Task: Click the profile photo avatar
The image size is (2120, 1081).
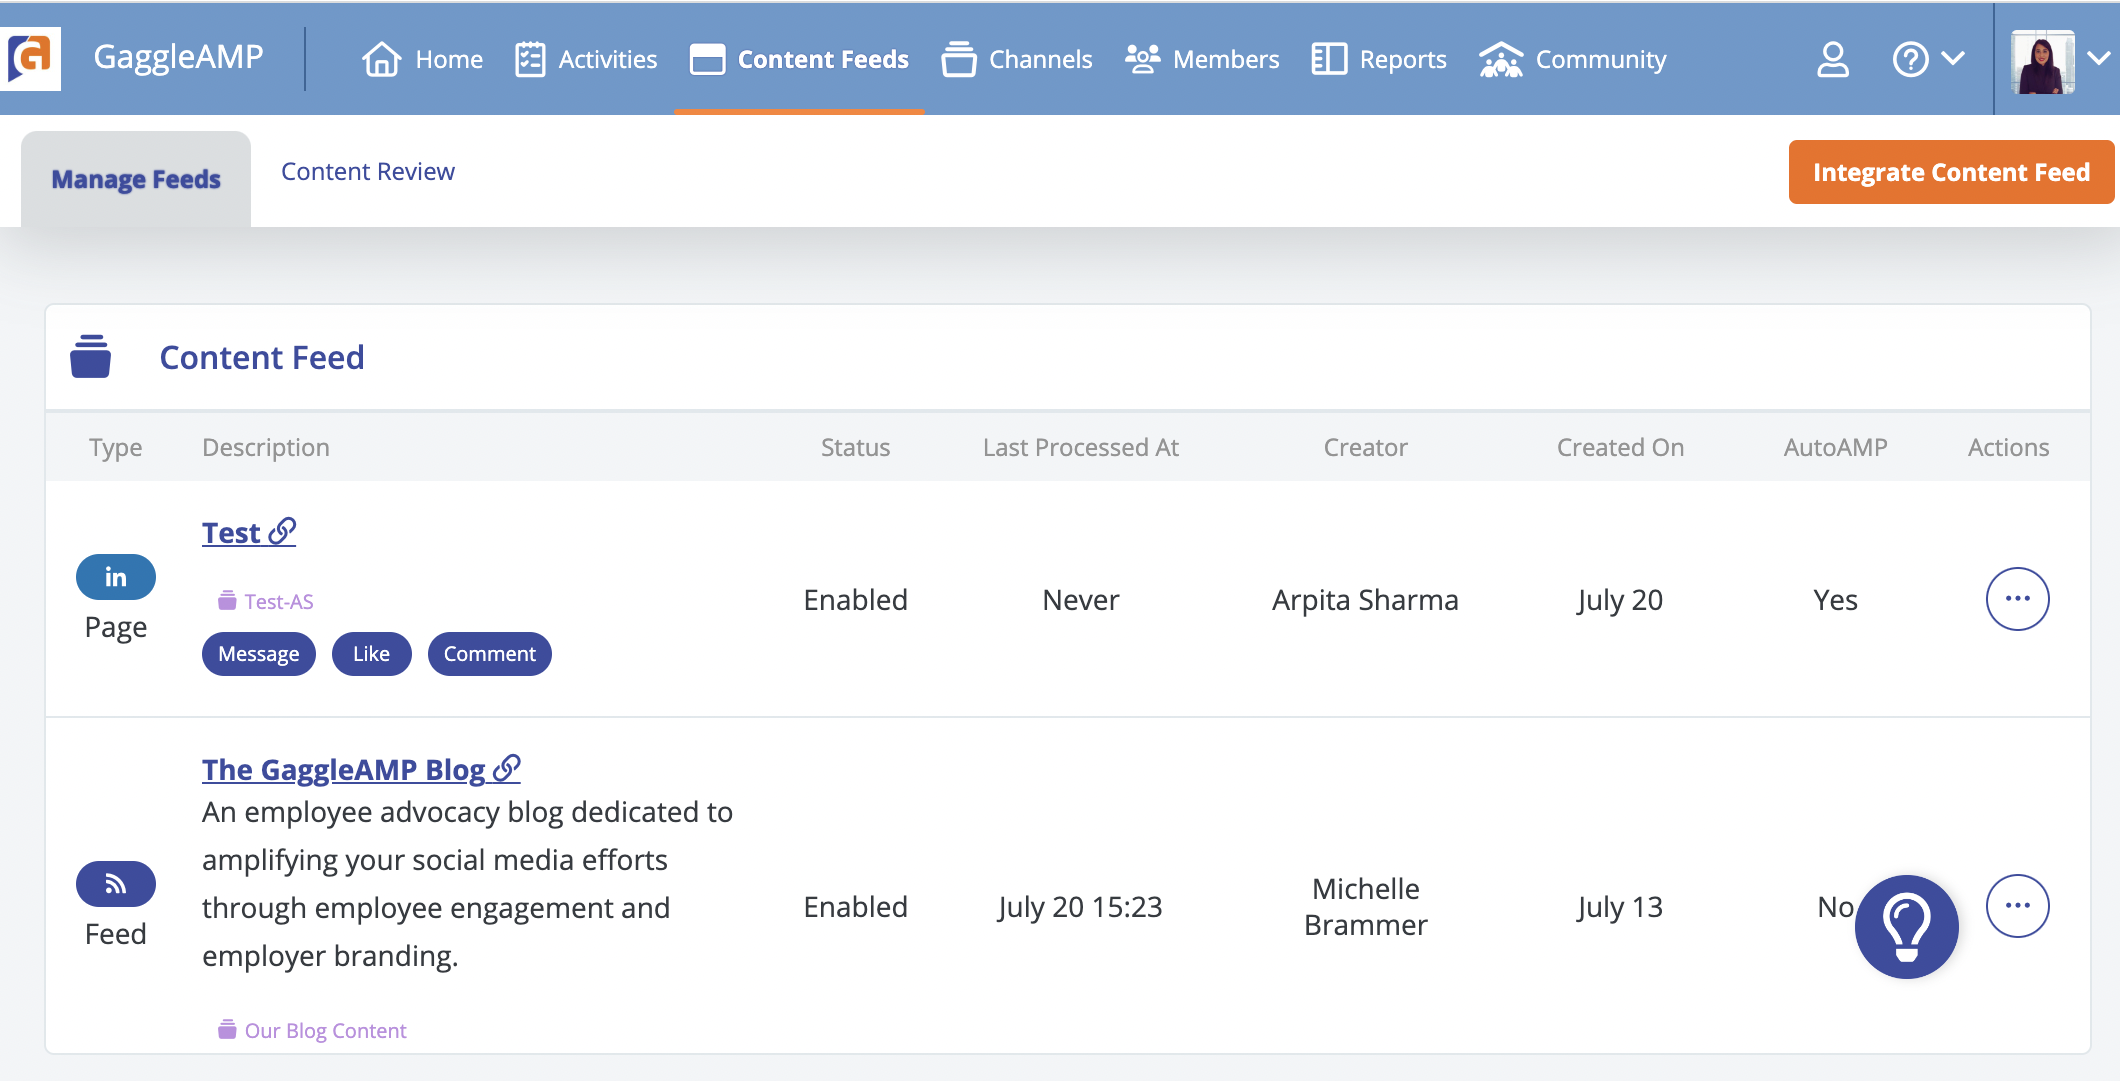Action: (2042, 62)
